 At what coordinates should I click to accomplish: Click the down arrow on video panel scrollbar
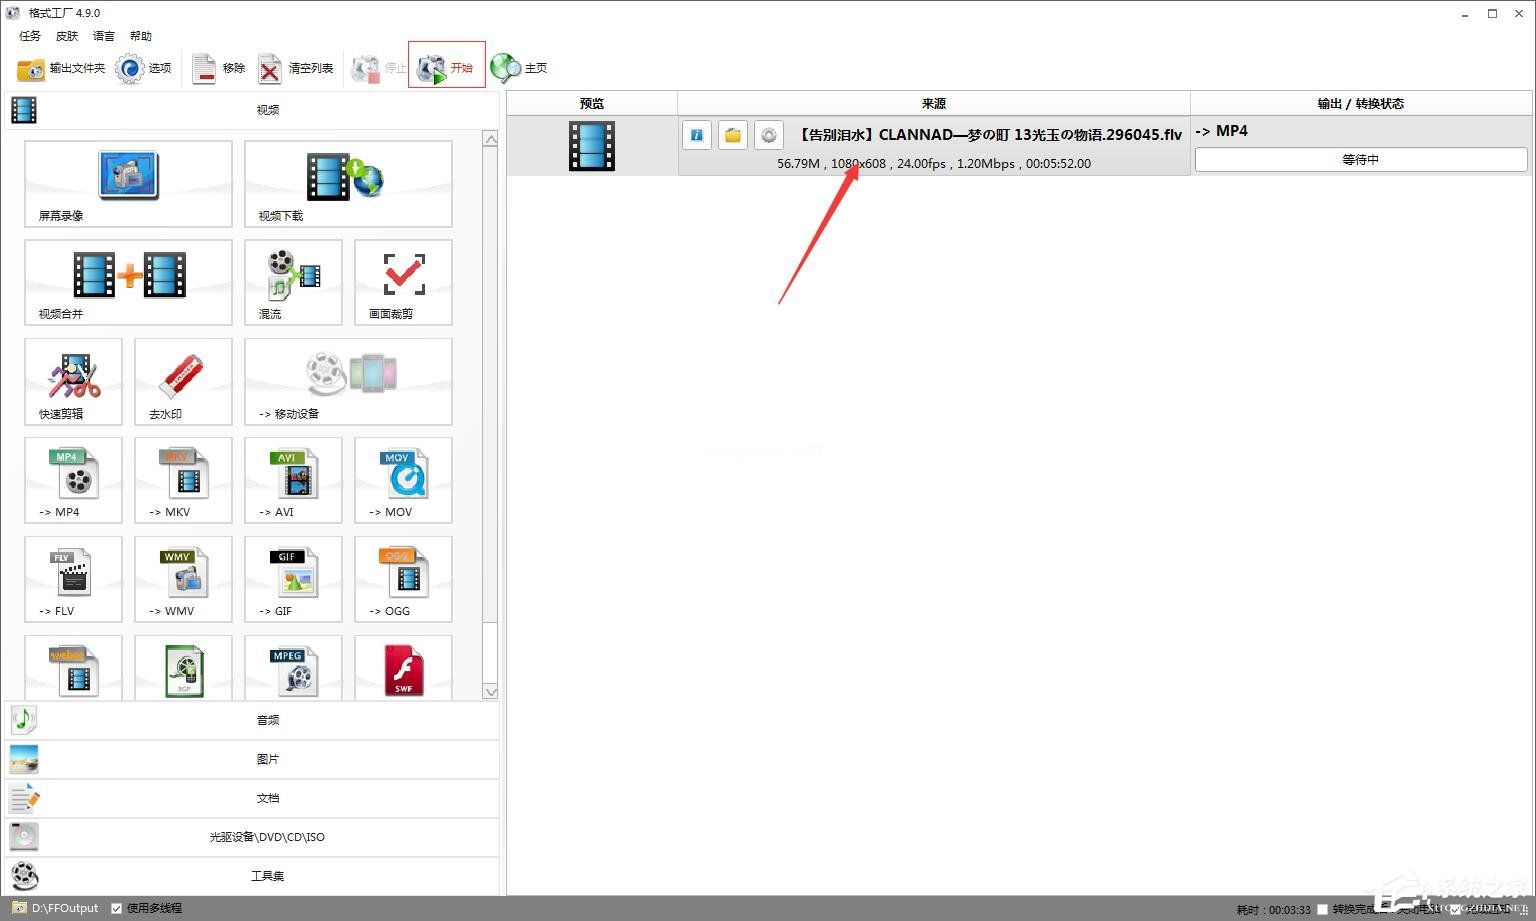click(x=490, y=691)
